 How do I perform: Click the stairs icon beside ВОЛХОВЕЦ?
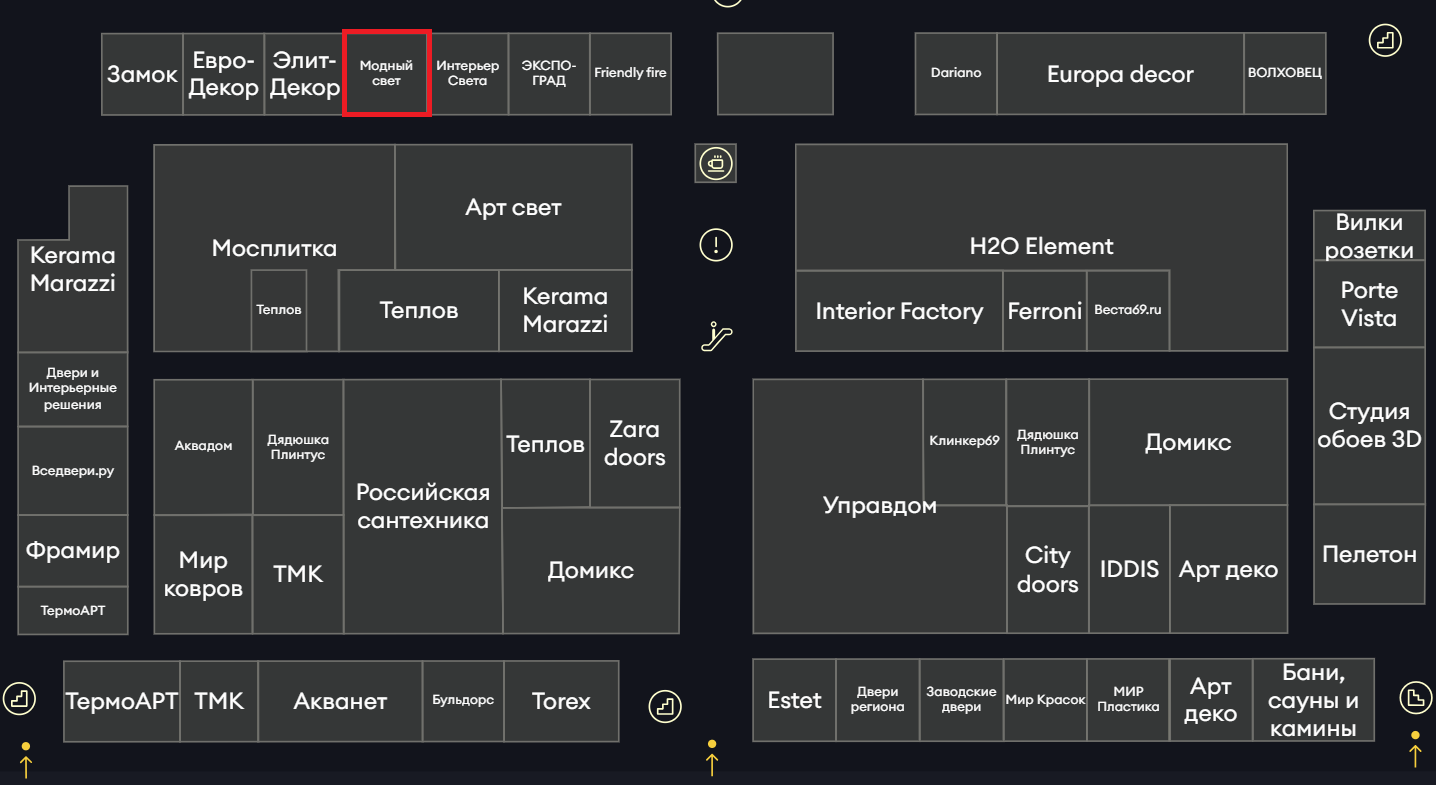tap(1385, 41)
